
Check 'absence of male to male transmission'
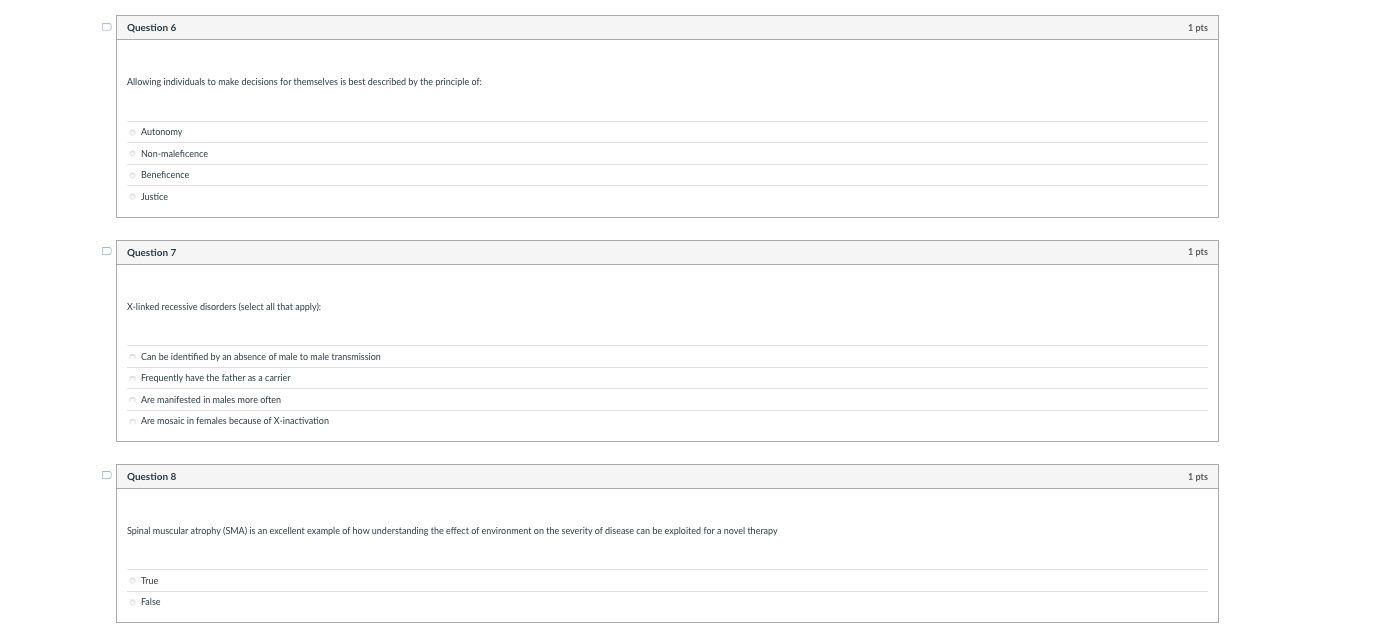132,357
